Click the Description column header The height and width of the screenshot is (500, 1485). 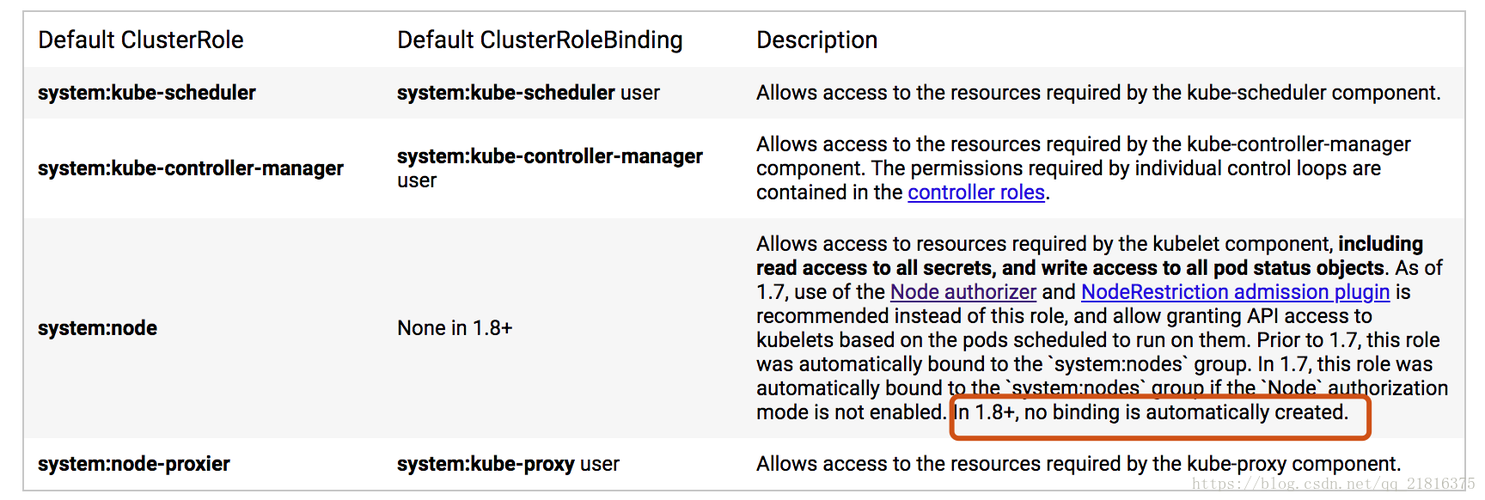click(817, 40)
